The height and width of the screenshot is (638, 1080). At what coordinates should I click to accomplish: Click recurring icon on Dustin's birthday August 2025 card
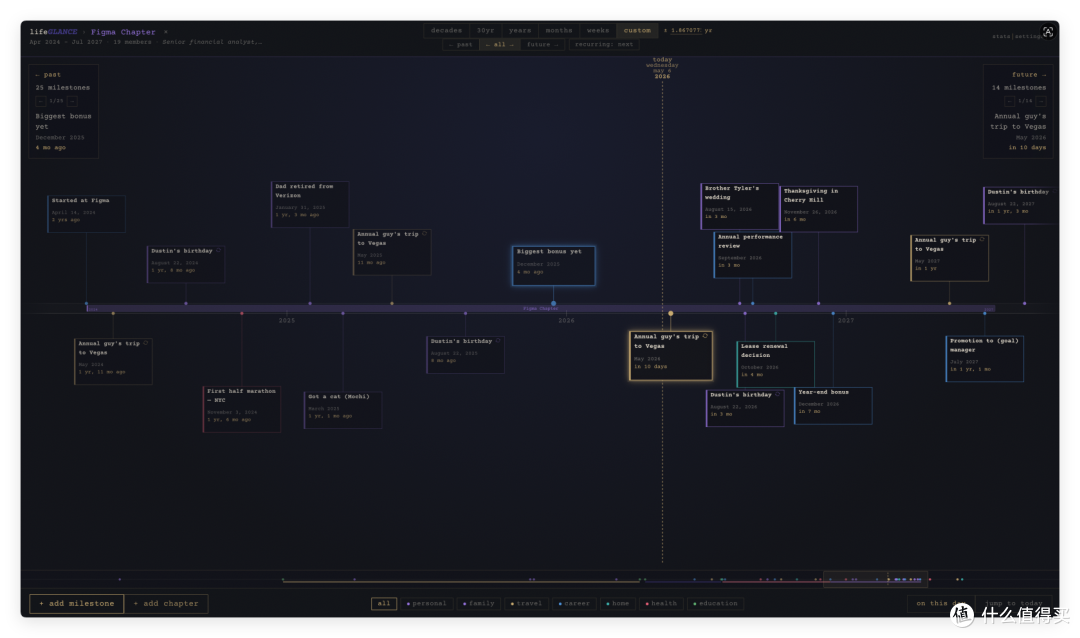[498, 340]
